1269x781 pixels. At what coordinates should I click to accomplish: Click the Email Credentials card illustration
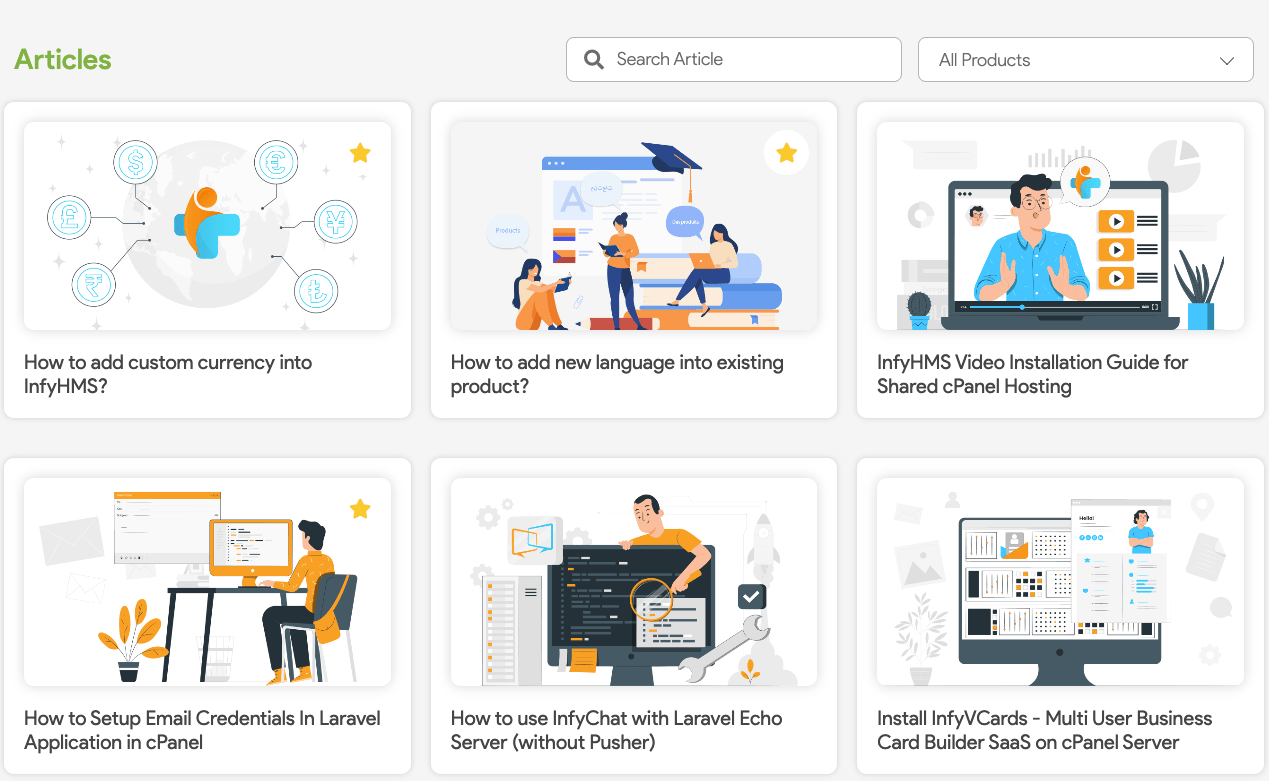click(x=207, y=582)
